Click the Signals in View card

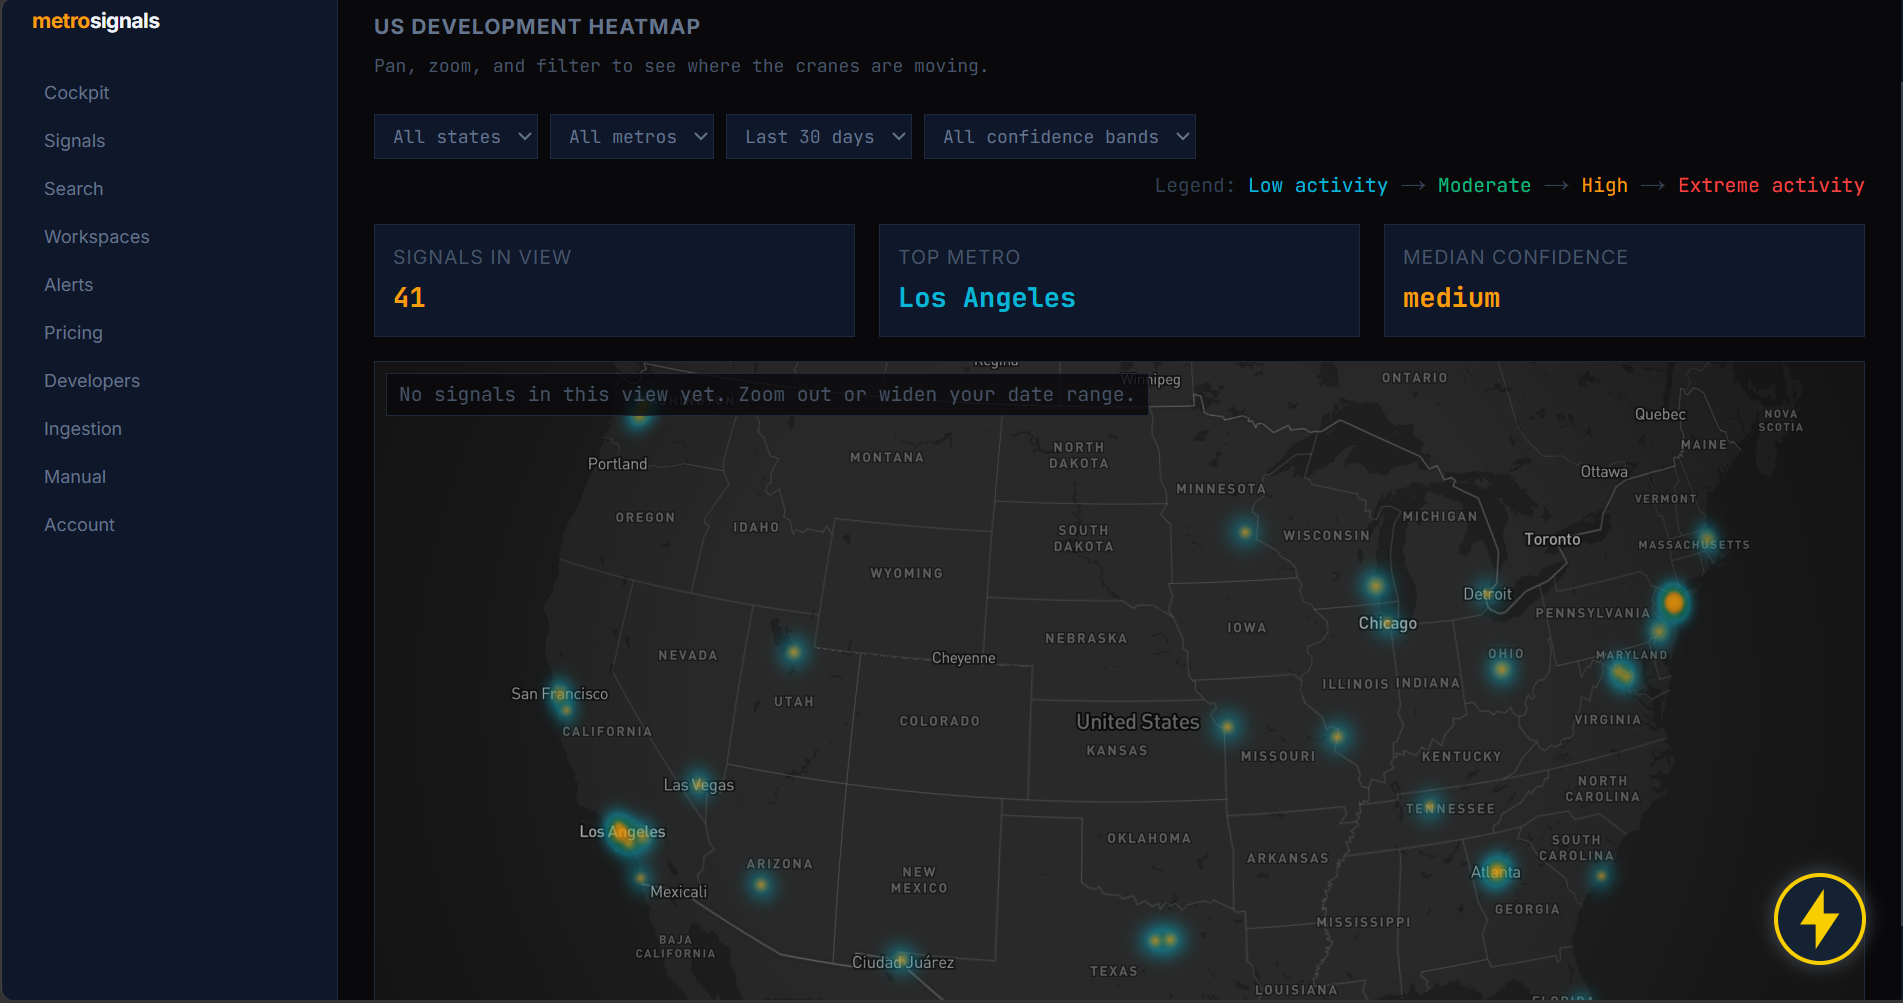click(614, 280)
